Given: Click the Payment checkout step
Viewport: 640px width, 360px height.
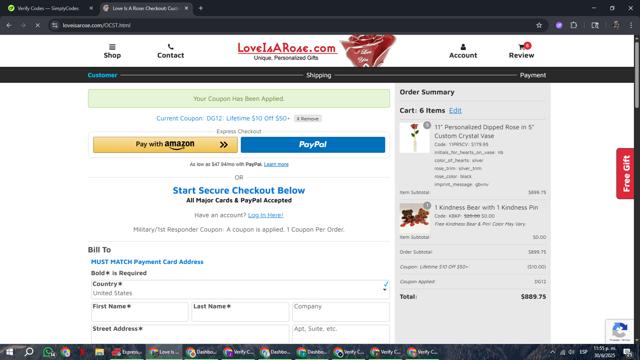Looking at the screenshot, I should click(533, 75).
